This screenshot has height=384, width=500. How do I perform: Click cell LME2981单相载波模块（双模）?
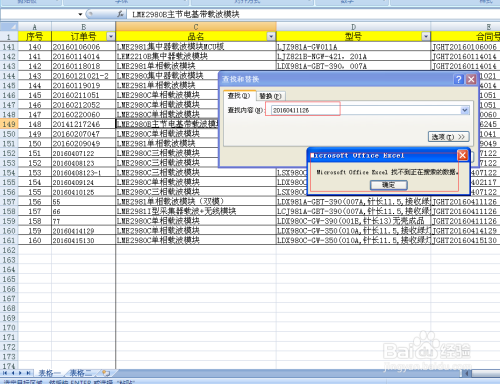pos(196,202)
